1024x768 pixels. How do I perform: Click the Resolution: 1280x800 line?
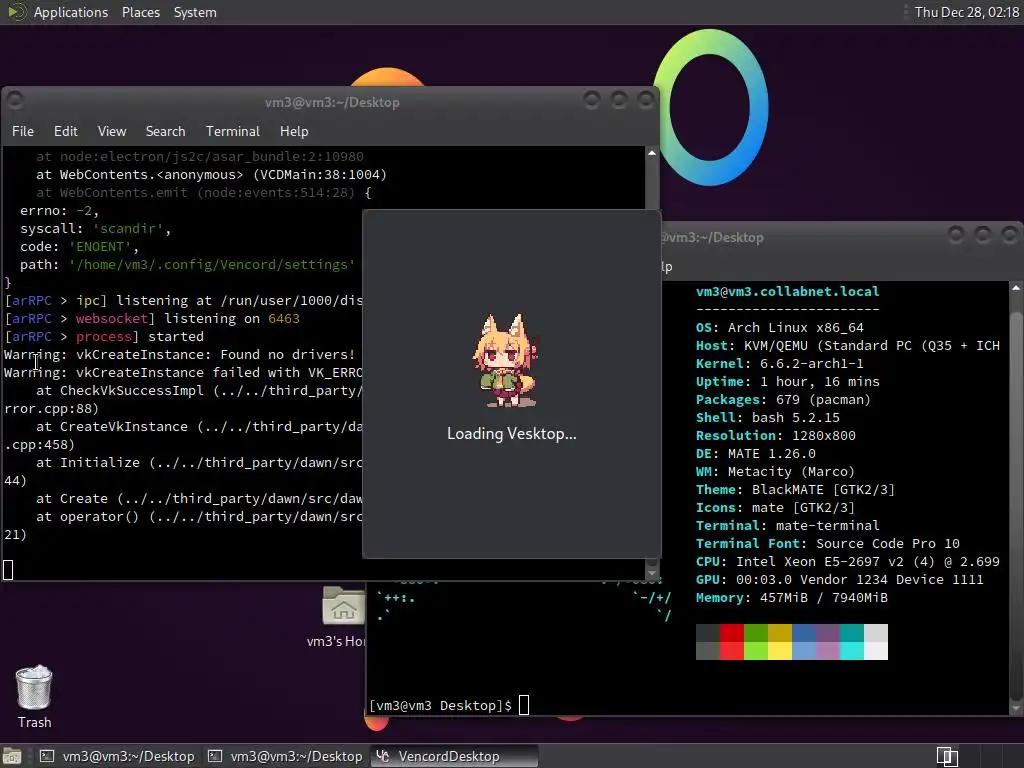[x=776, y=436]
